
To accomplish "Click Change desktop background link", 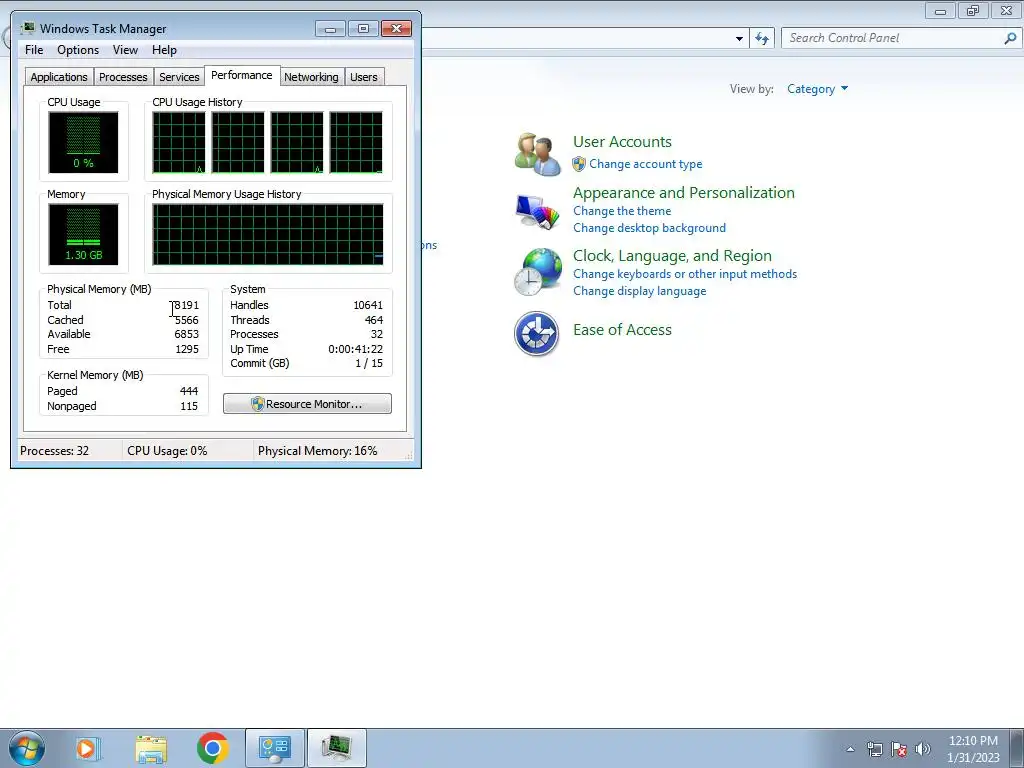I will [649, 228].
